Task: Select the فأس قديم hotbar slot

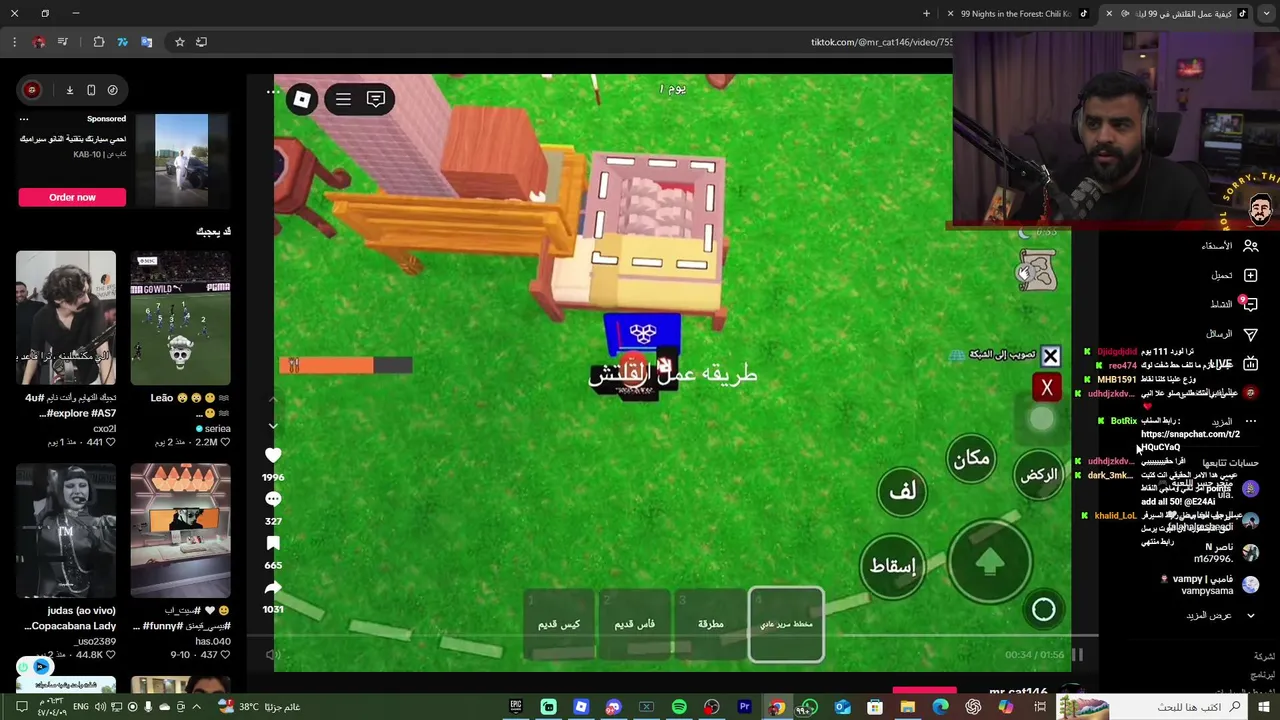Action: [x=635, y=624]
